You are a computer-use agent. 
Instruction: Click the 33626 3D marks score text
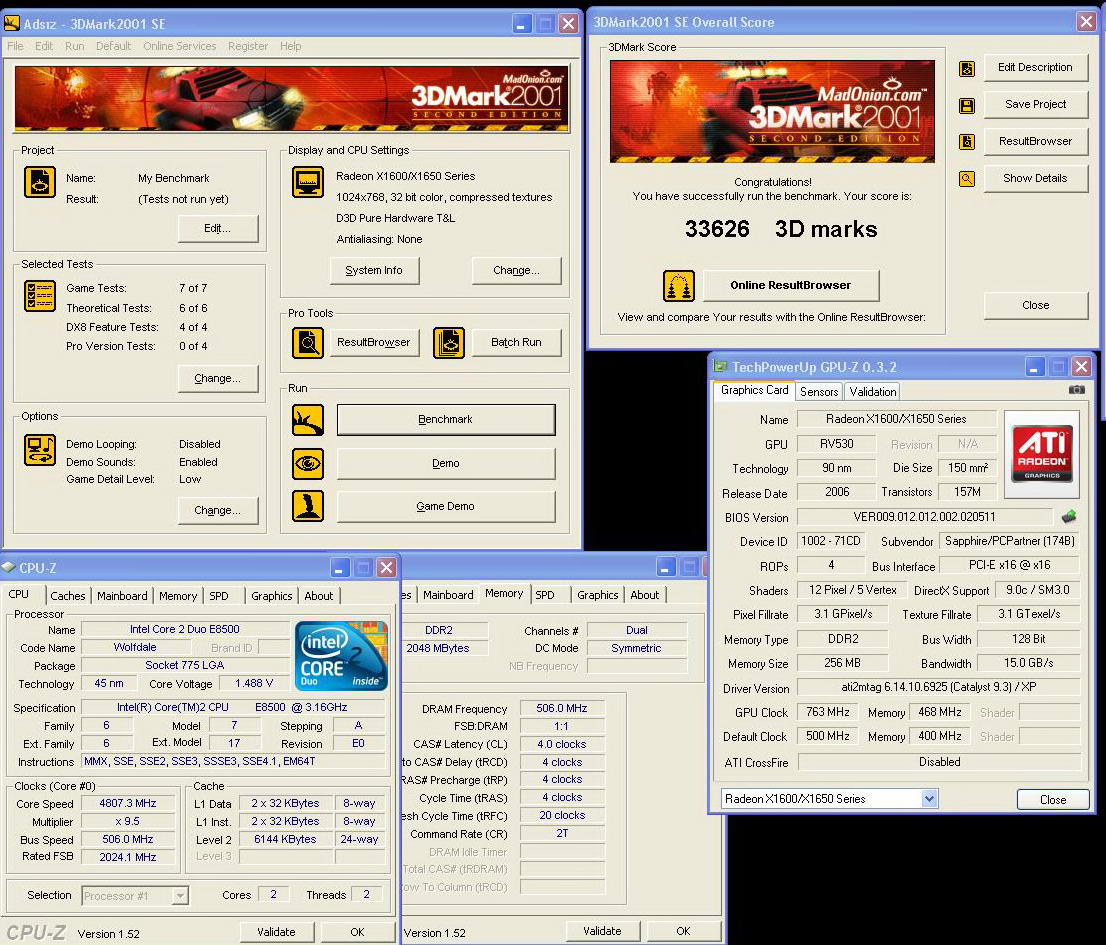click(x=781, y=228)
